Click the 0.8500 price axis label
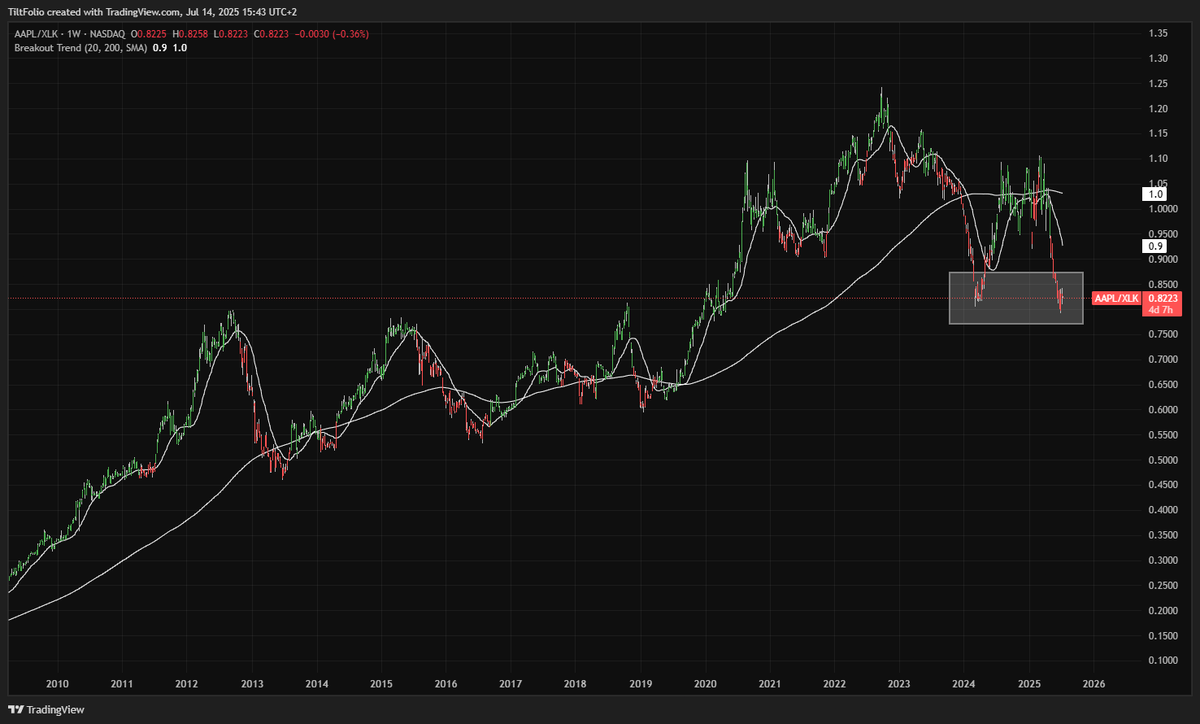 1163,284
